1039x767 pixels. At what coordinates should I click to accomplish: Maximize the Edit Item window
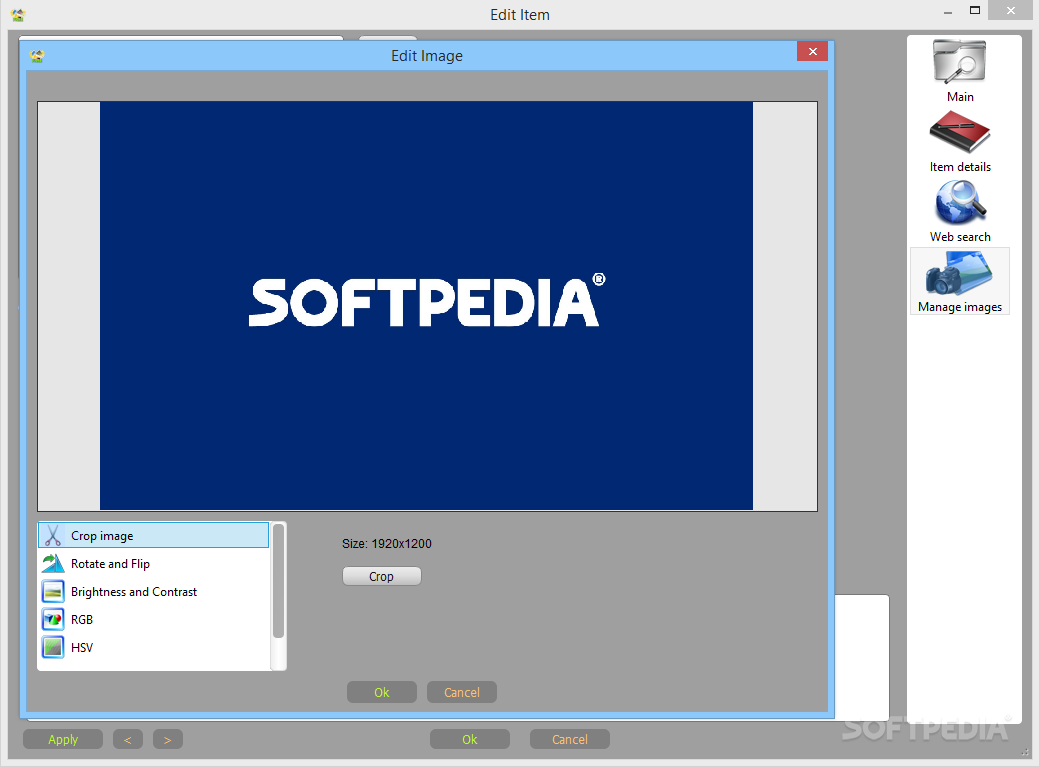975,10
